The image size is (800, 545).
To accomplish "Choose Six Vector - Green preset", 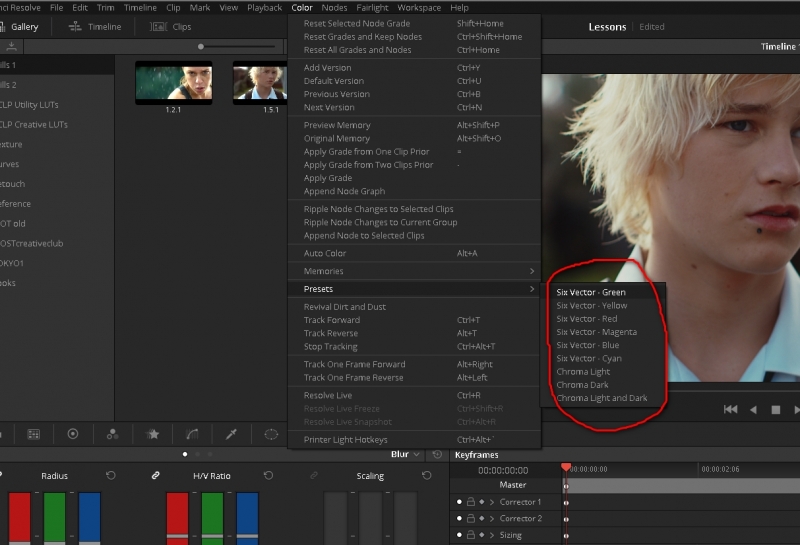I will tap(591, 292).
